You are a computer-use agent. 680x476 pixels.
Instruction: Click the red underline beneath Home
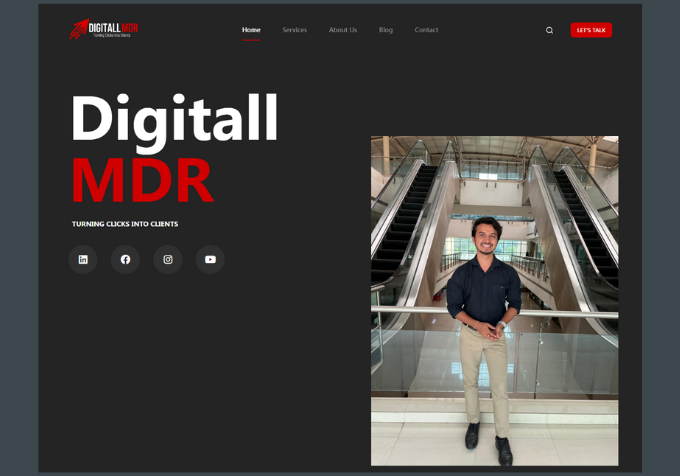click(251, 40)
